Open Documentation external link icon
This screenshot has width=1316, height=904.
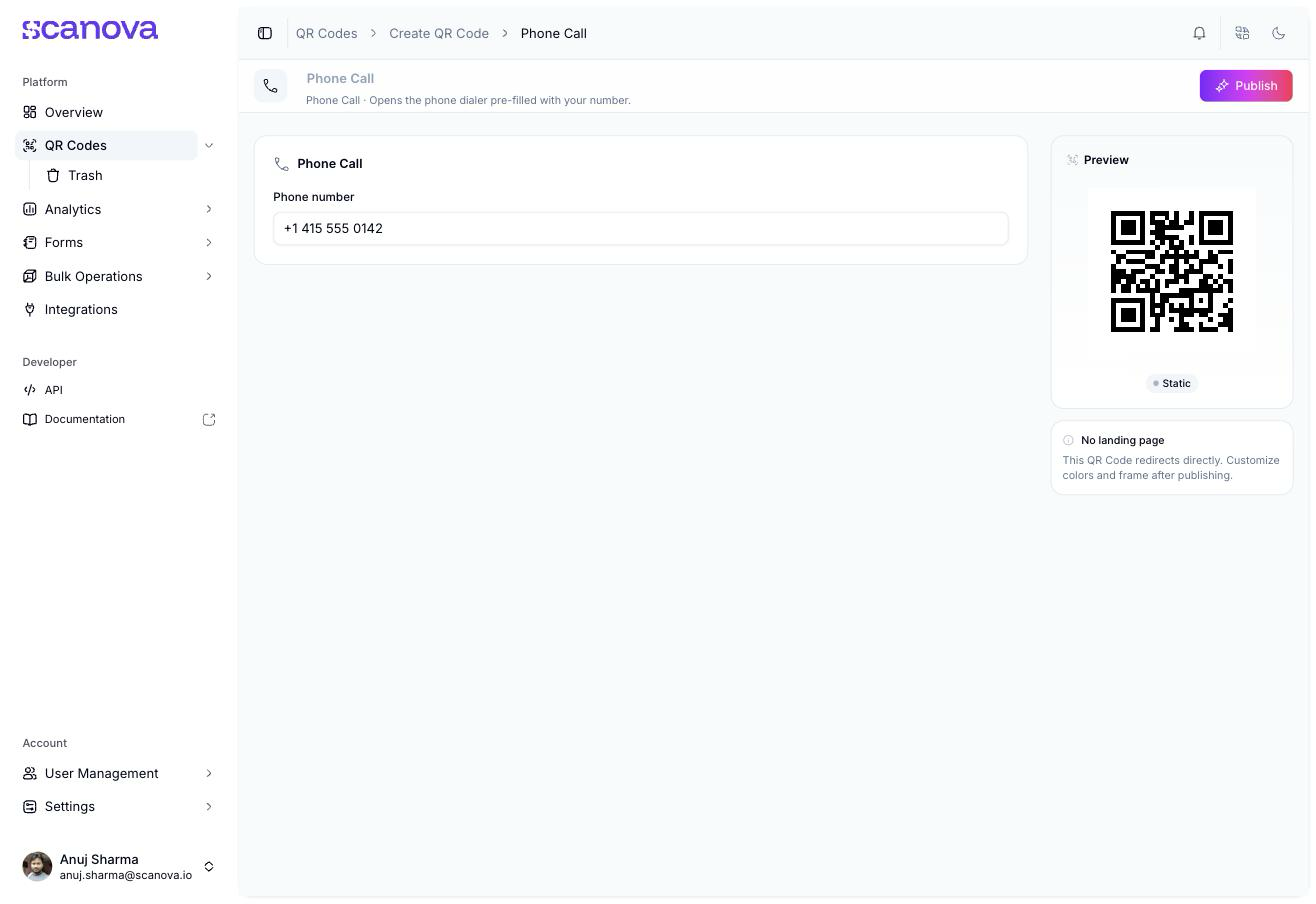[x=209, y=419]
